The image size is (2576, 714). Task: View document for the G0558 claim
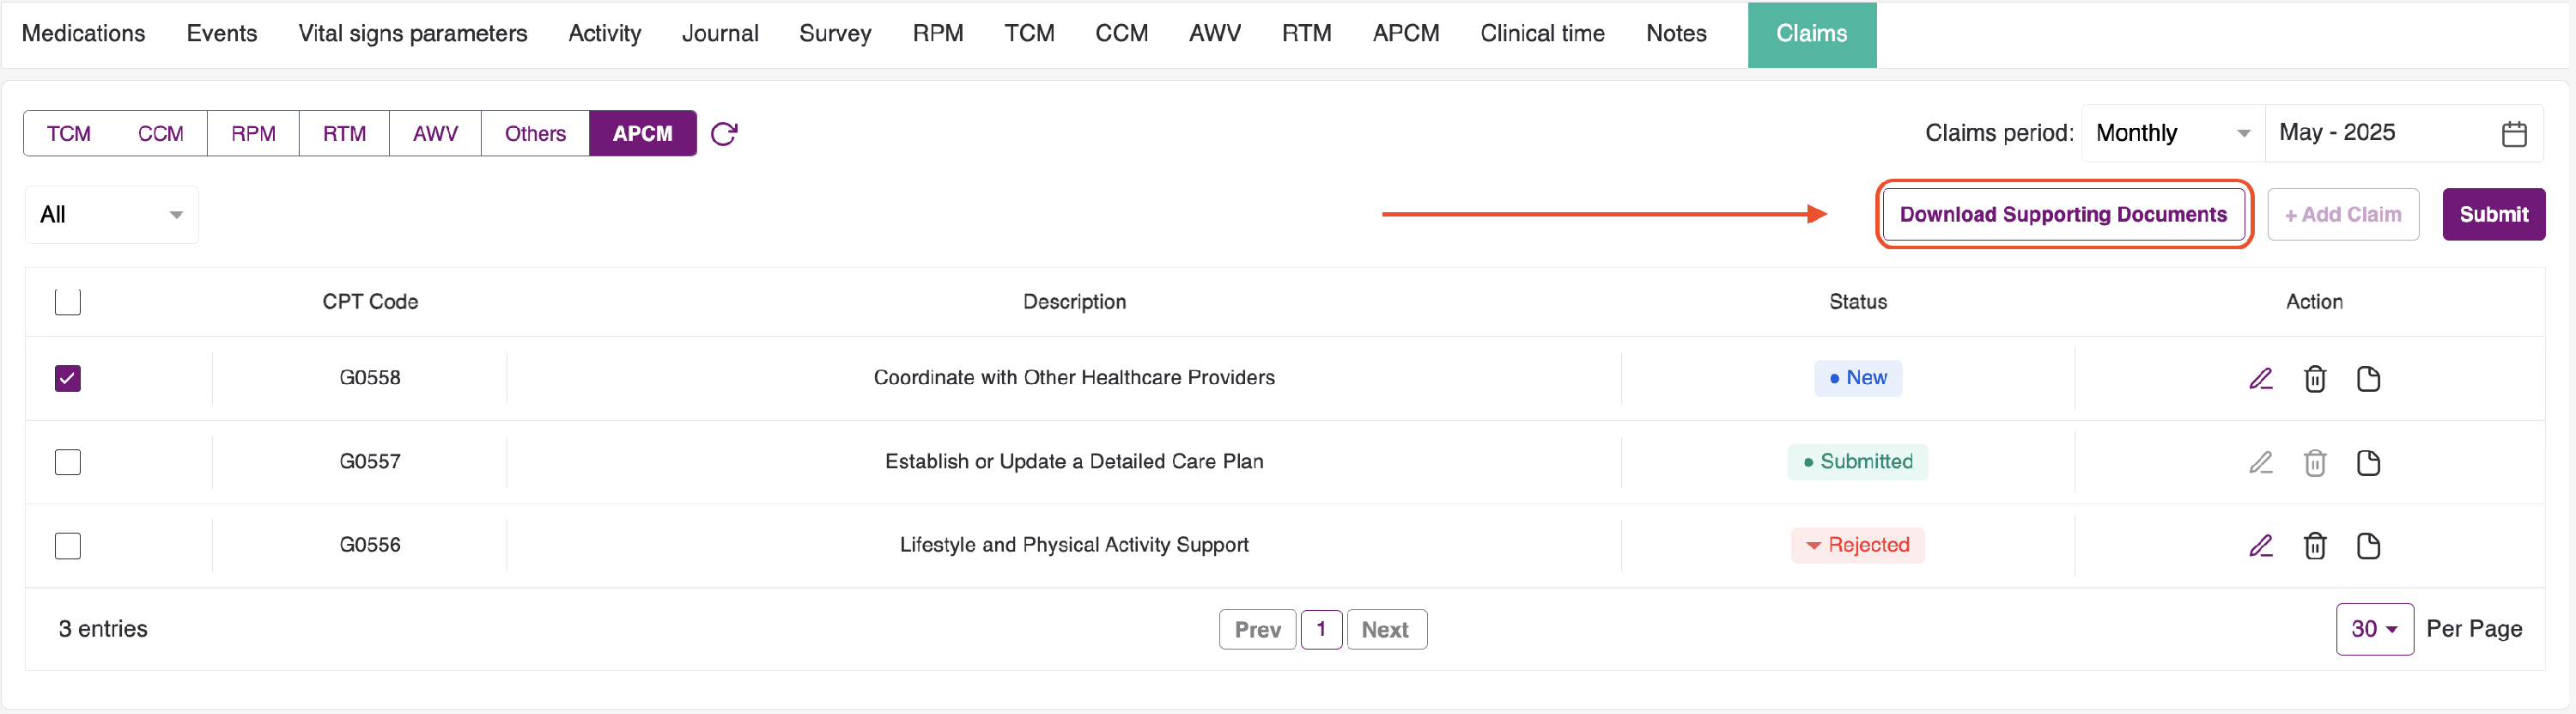pyautogui.click(x=2367, y=379)
